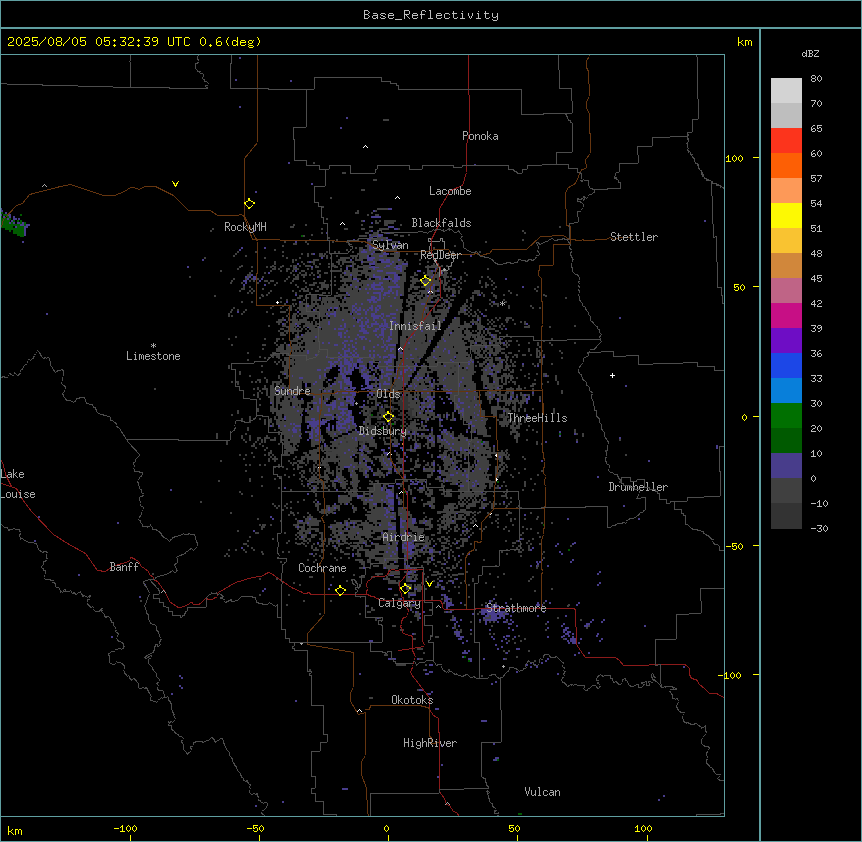This screenshot has width=862, height=842.
Task: Pick the orange 60-57 dBZ swatch
Action: (x=786, y=166)
